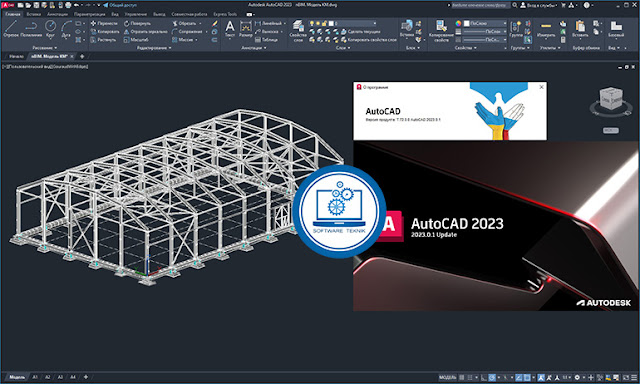Select the Полилиния (Polyline) tool

click(x=31, y=29)
